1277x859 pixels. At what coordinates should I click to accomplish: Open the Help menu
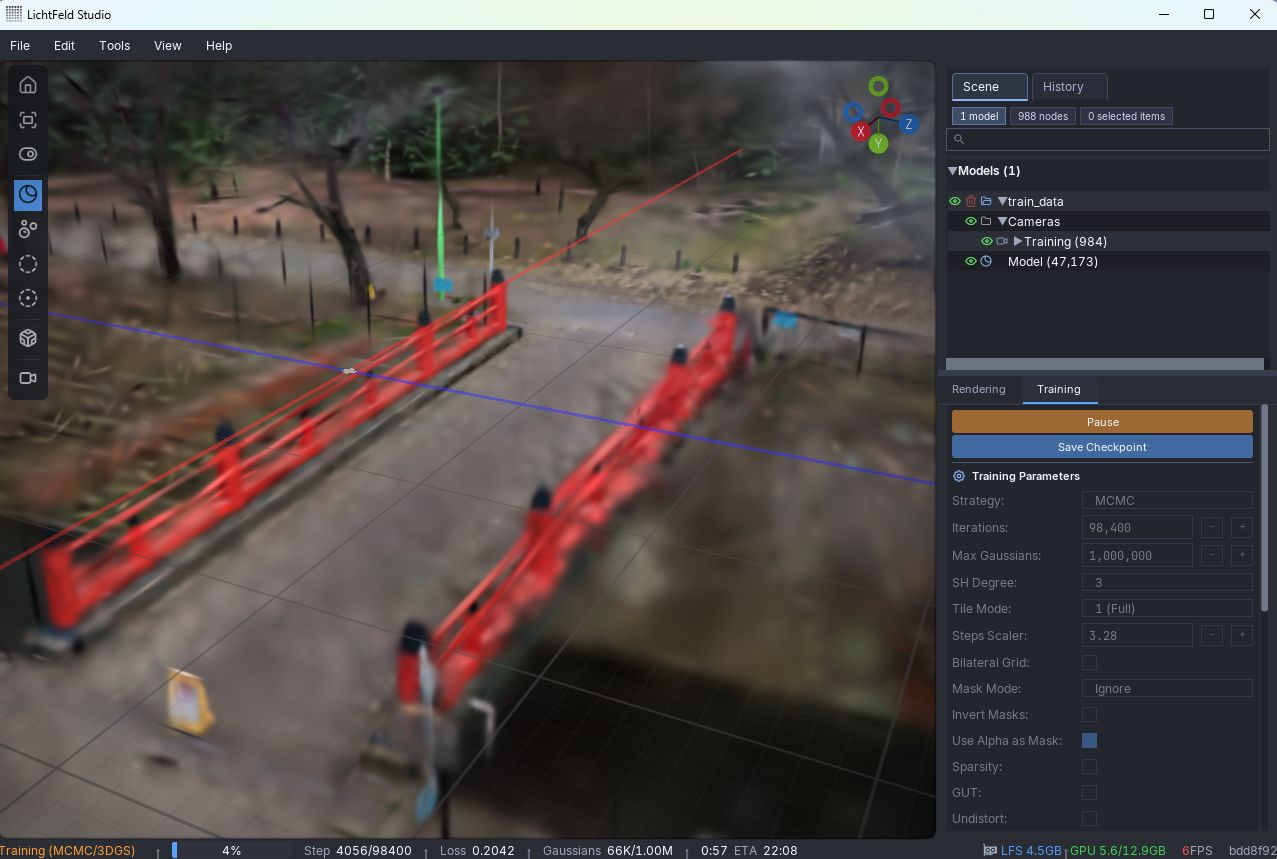click(219, 45)
